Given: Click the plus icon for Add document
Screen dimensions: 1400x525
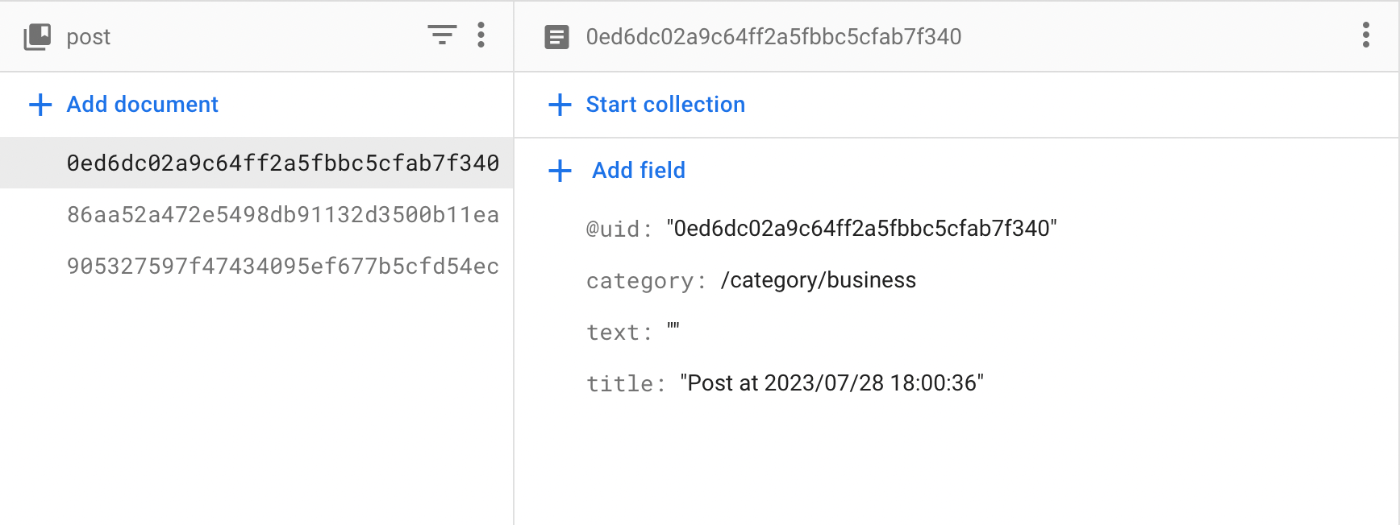Looking at the screenshot, I should [40, 105].
